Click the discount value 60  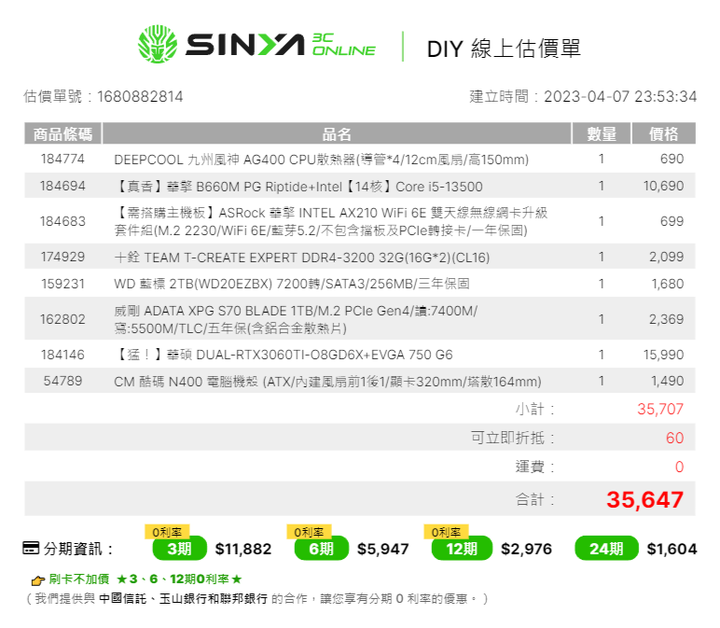(x=675, y=437)
